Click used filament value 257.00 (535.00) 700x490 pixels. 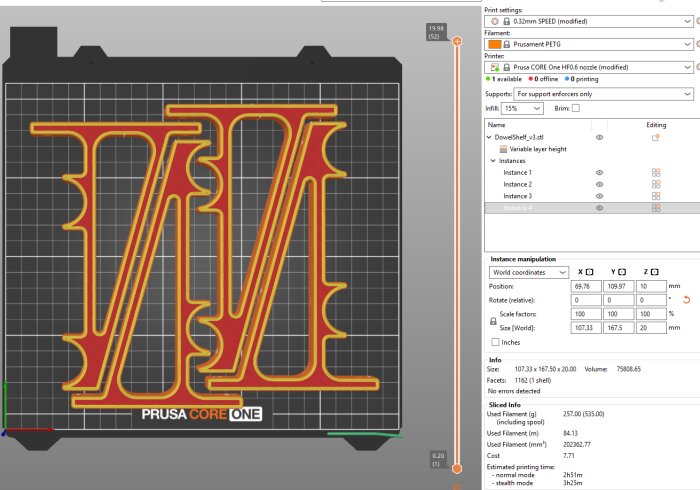(583, 414)
